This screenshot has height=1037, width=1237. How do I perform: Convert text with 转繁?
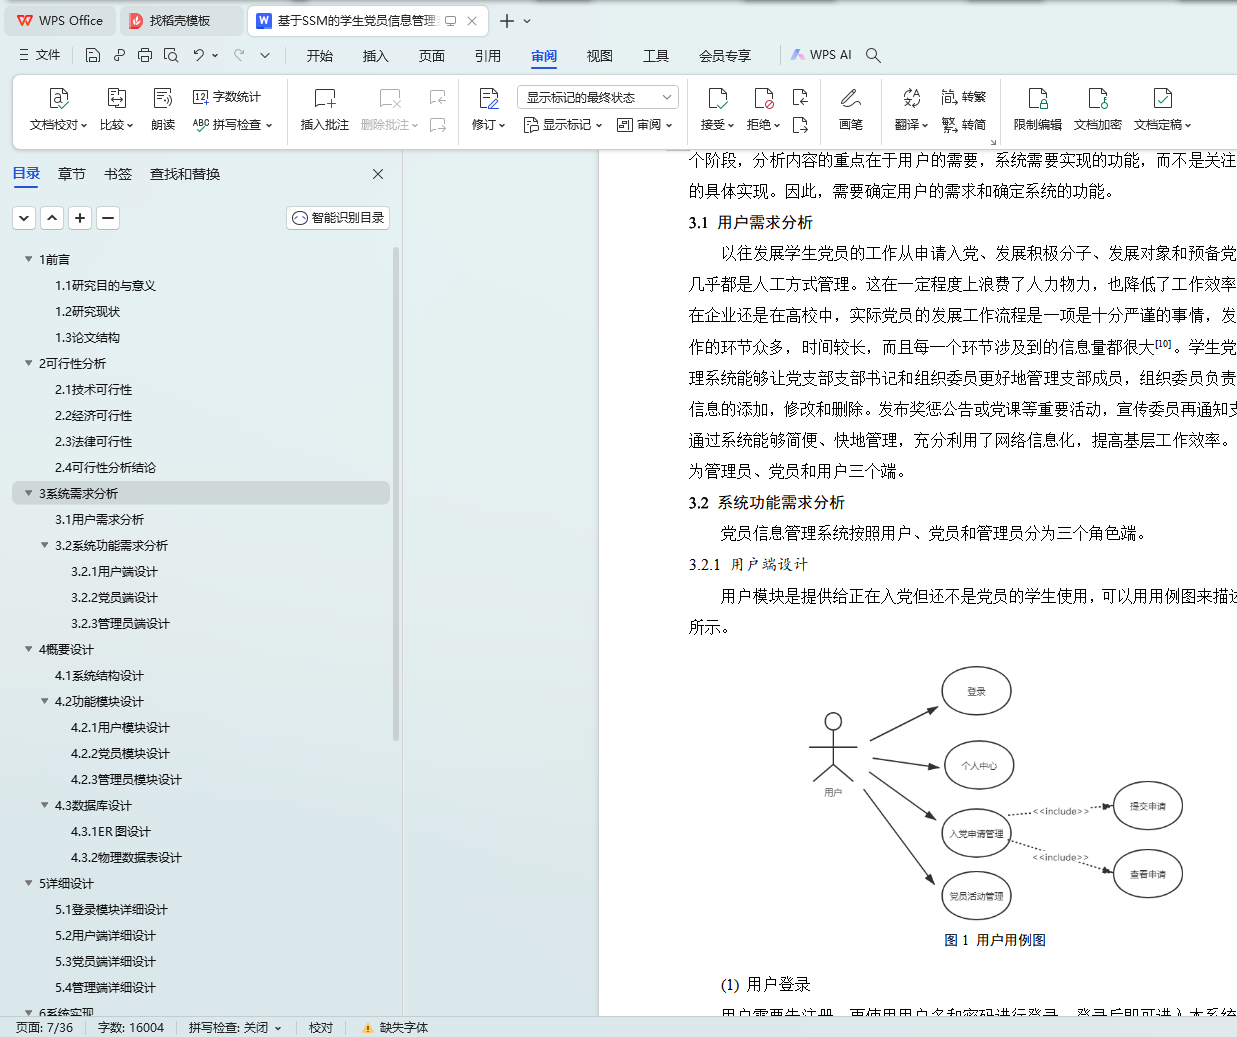964,97
